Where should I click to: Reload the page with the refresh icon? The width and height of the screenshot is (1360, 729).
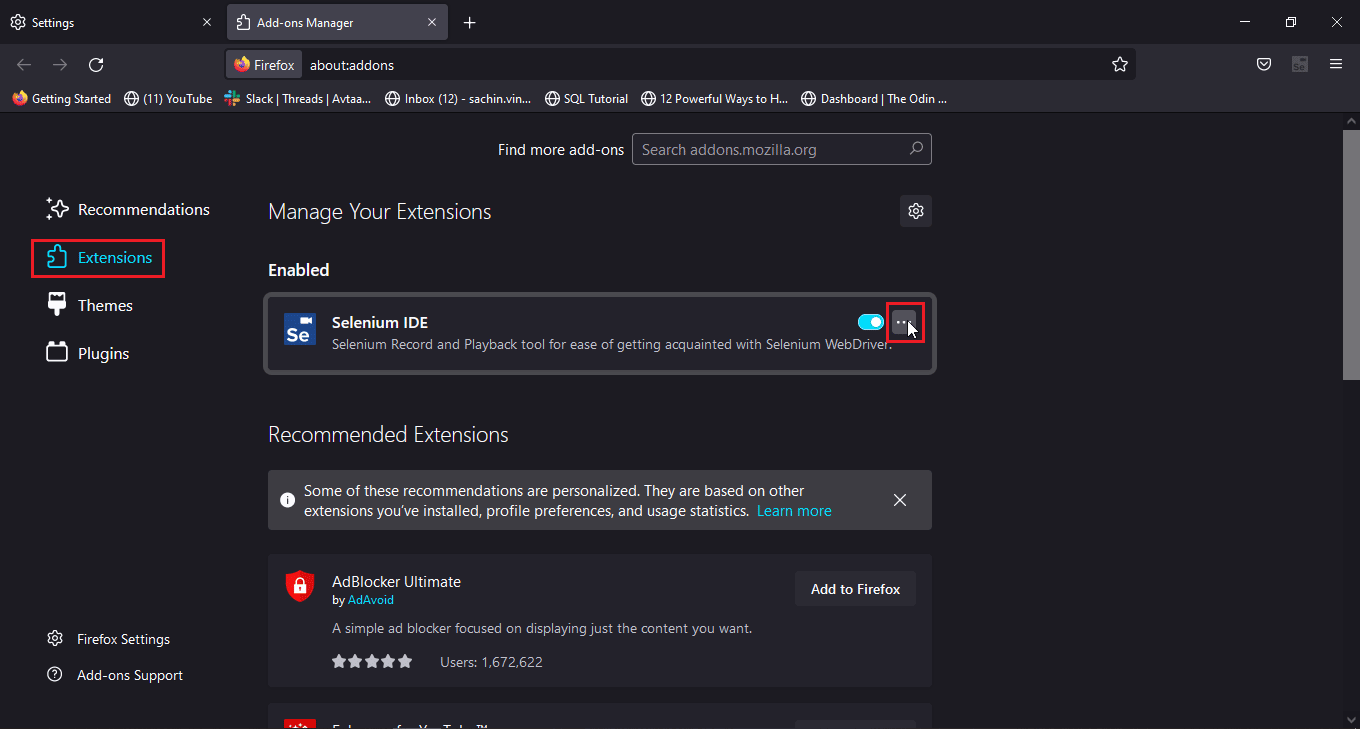[96, 65]
